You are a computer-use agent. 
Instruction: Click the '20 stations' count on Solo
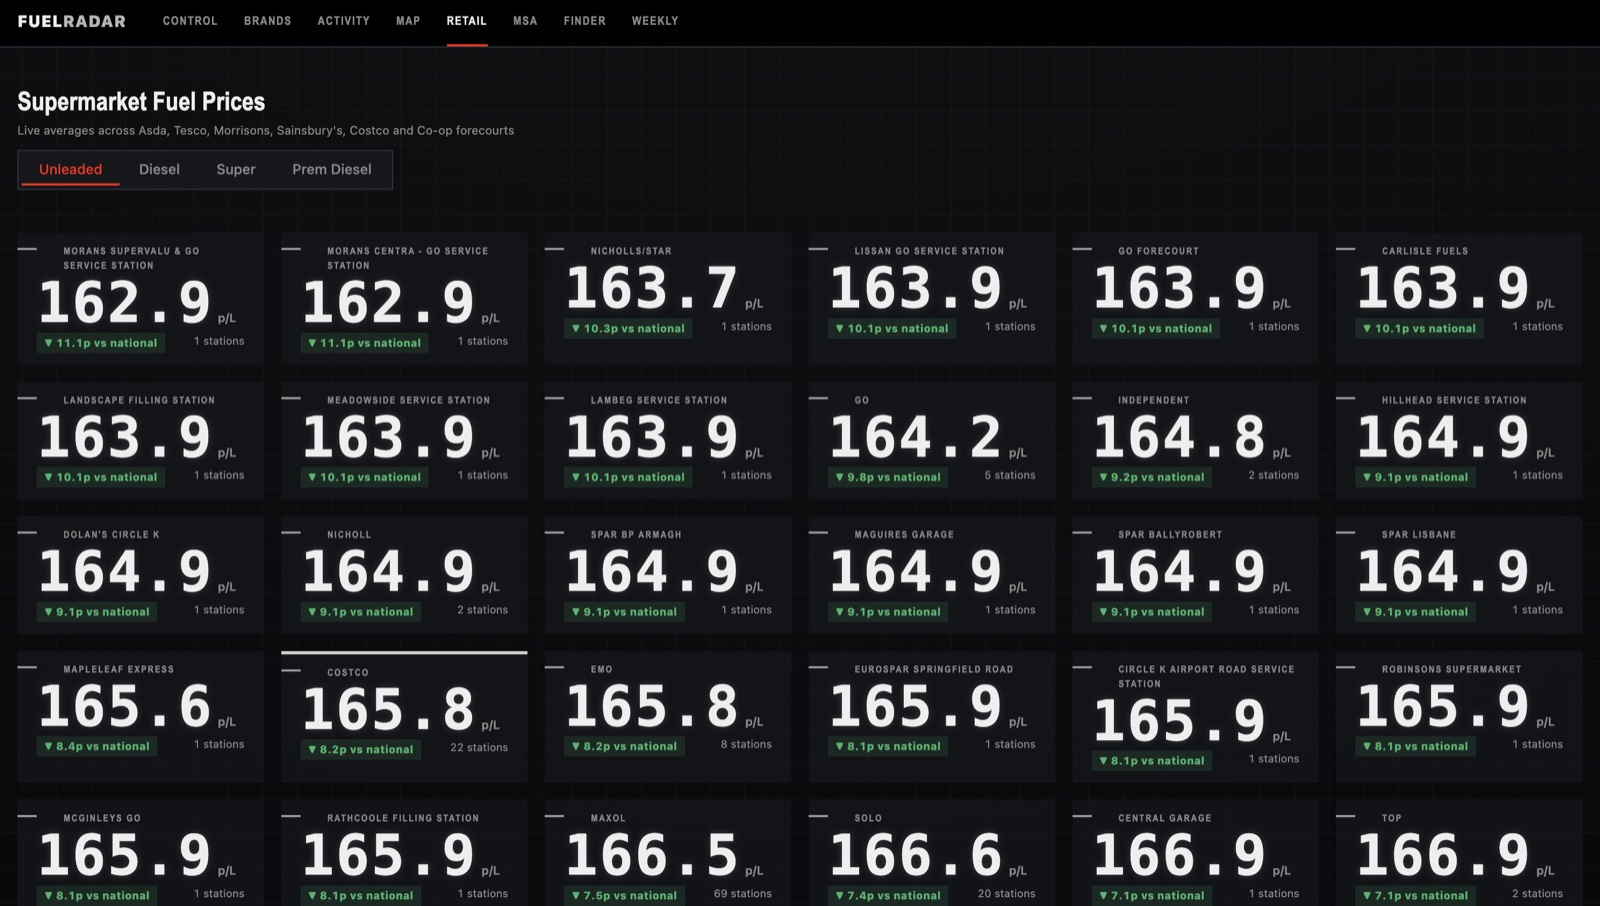click(x=1007, y=893)
